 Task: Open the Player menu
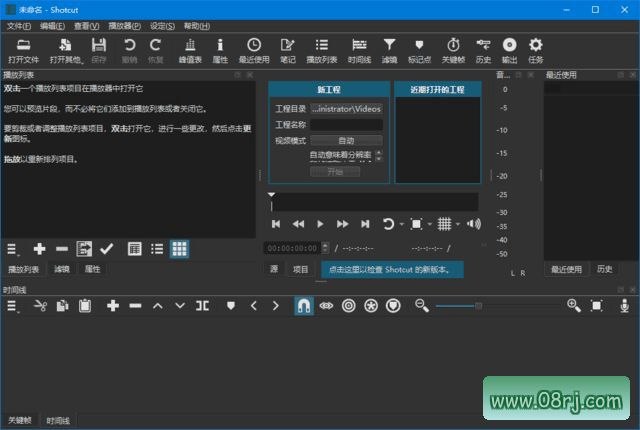click(124, 26)
